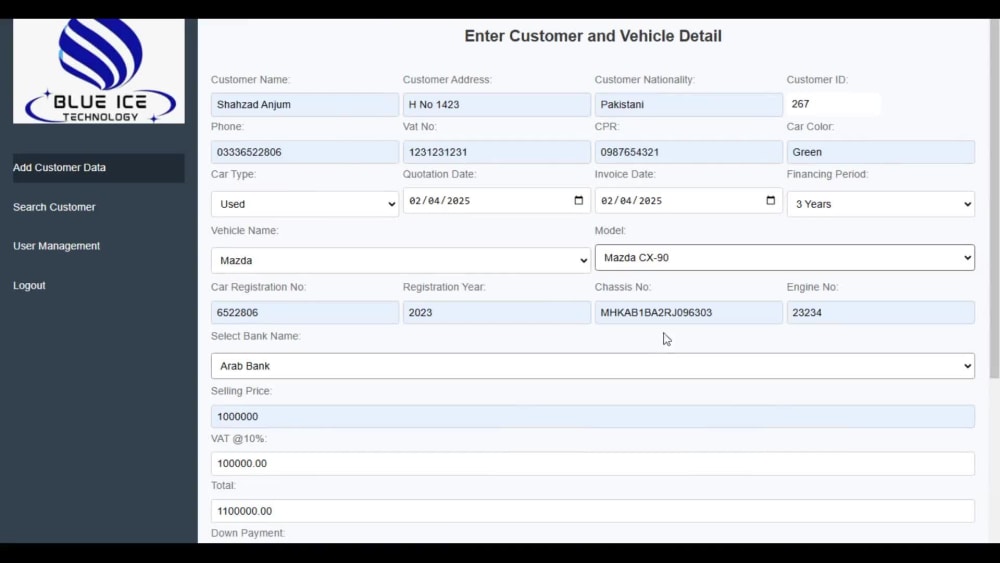The image size is (1000, 563).
Task: Click the Invoice Date field text
Action: tap(632, 201)
